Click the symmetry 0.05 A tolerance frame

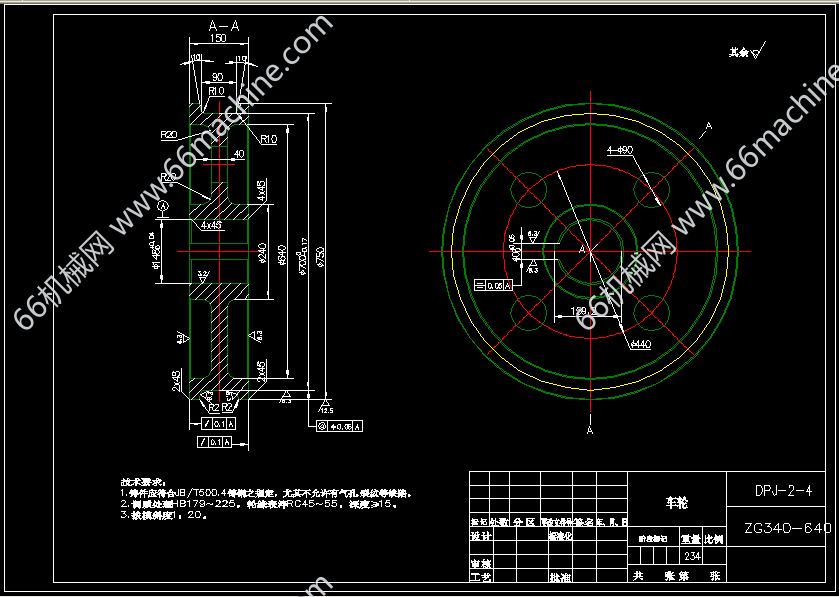tap(495, 285)
